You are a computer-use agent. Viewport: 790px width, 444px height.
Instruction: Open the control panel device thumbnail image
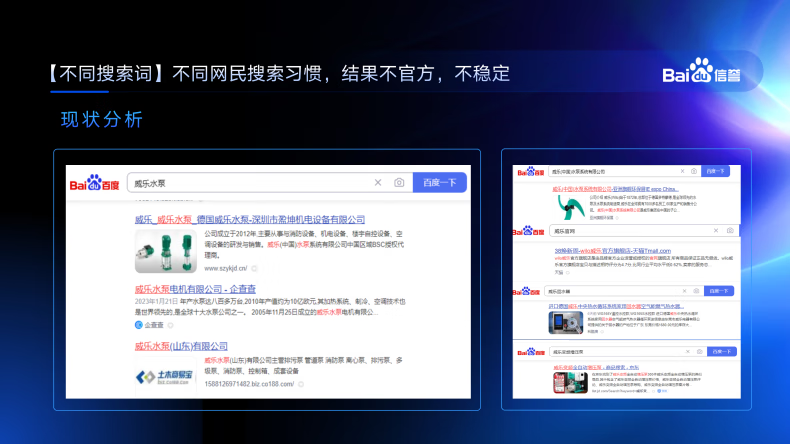pos(566,323)
